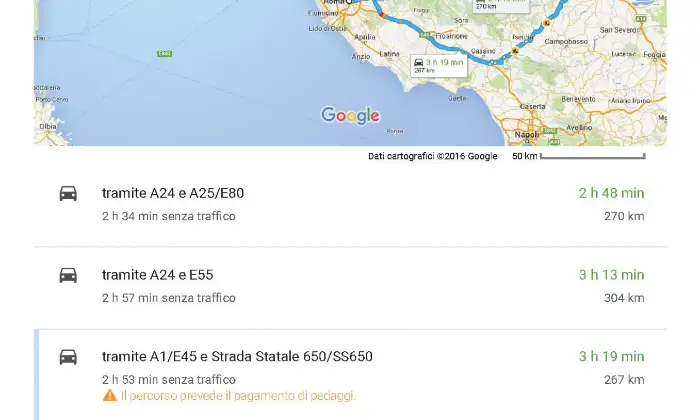The height and width of the screenshot is (420, 700).
Task: Choose route tramite A1/E45 e Strada Statale 650/SS650
Action: click(x=237, y=357)
